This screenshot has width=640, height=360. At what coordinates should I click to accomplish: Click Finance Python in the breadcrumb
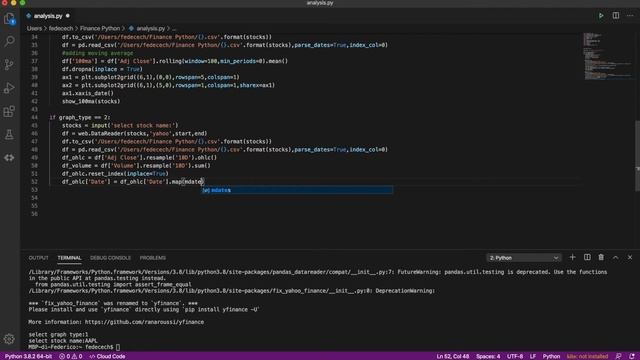100,29
